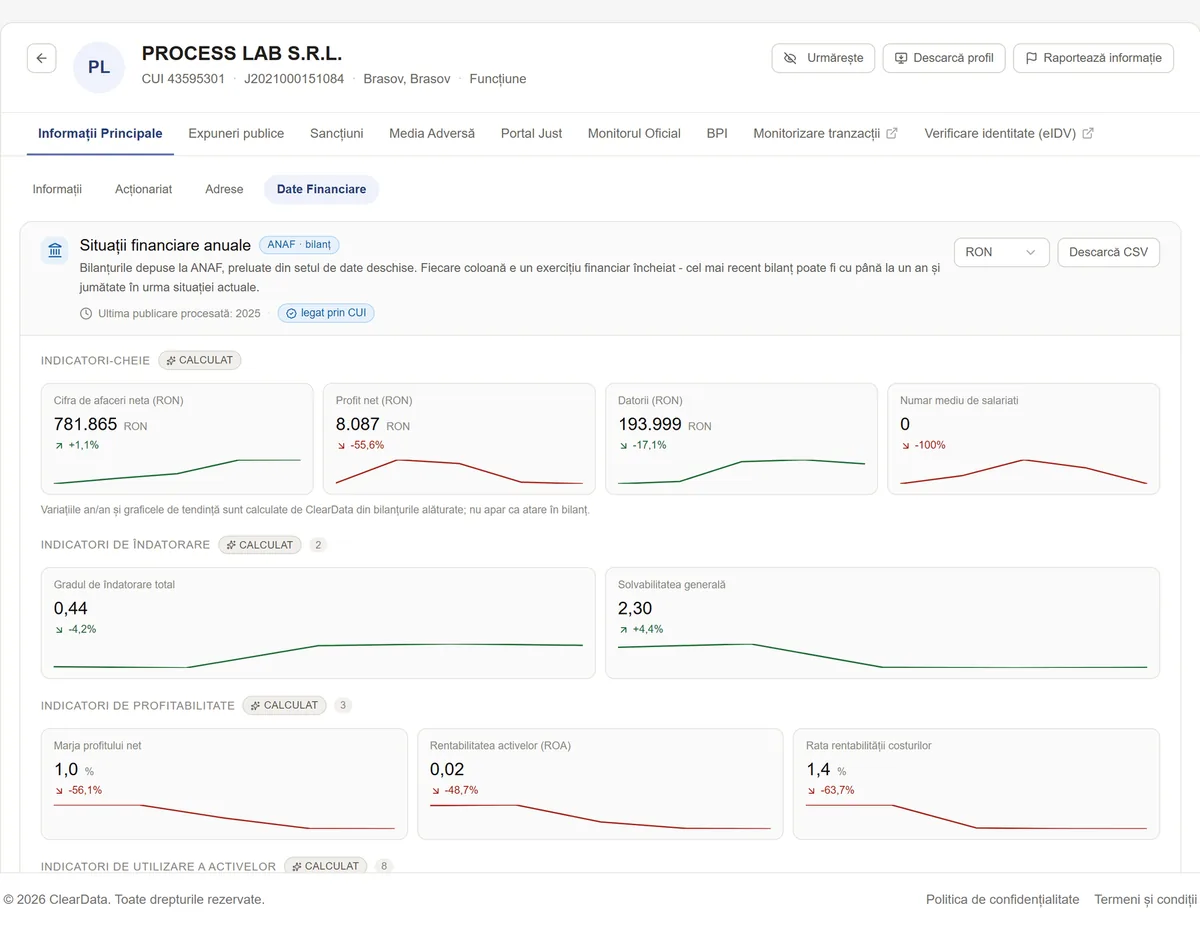Open the RON currency dropdown

[1001, 252]
